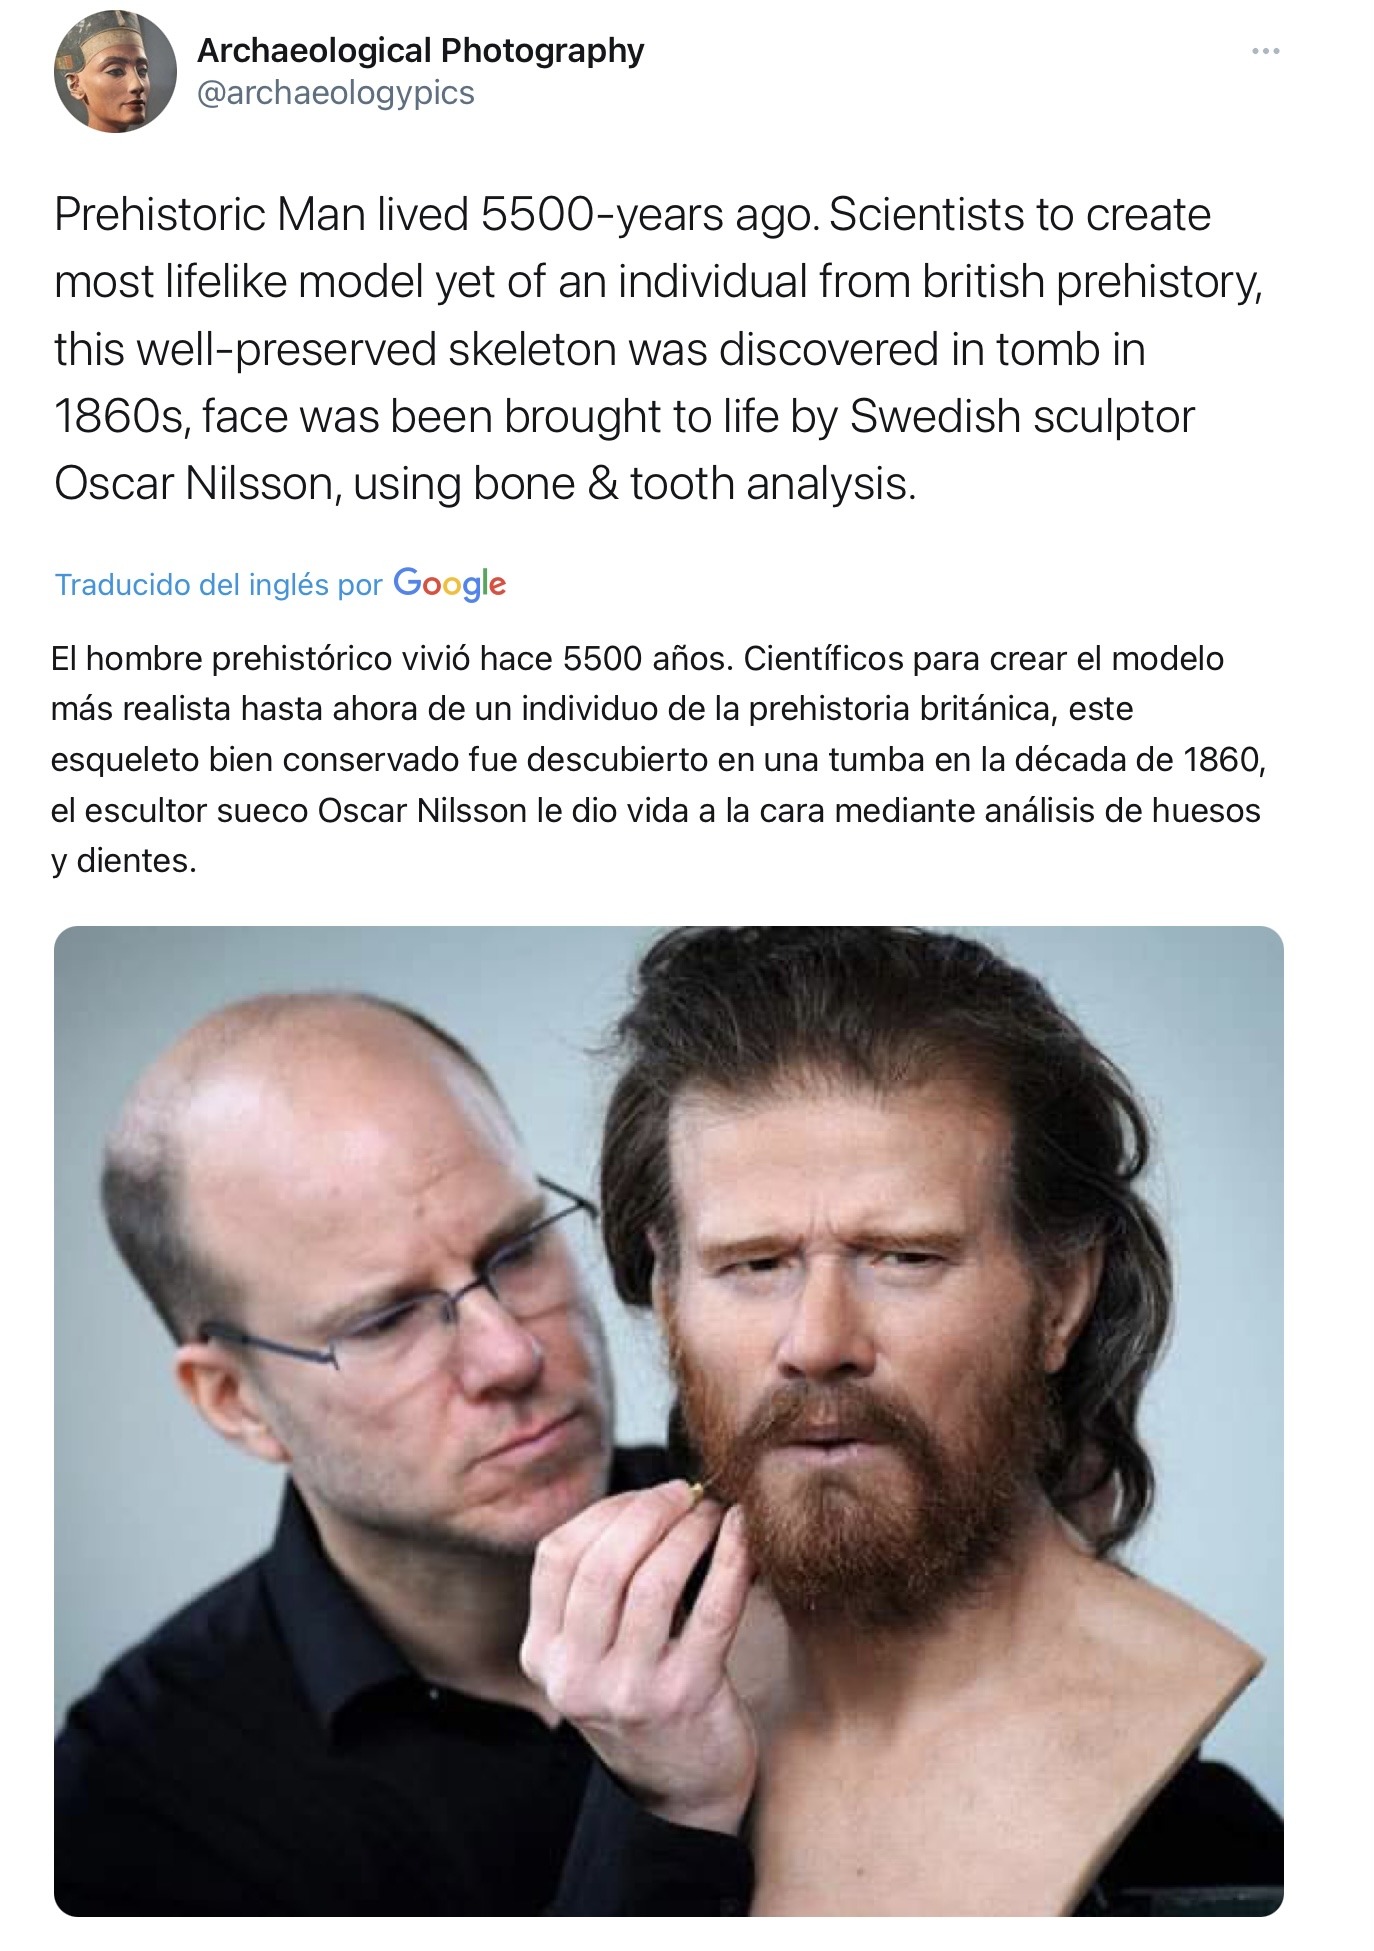1374x1951 pixels.
Task: Click the words 'Swedish sculptor' in the English tweet
Action: [x=1022, y=417]
